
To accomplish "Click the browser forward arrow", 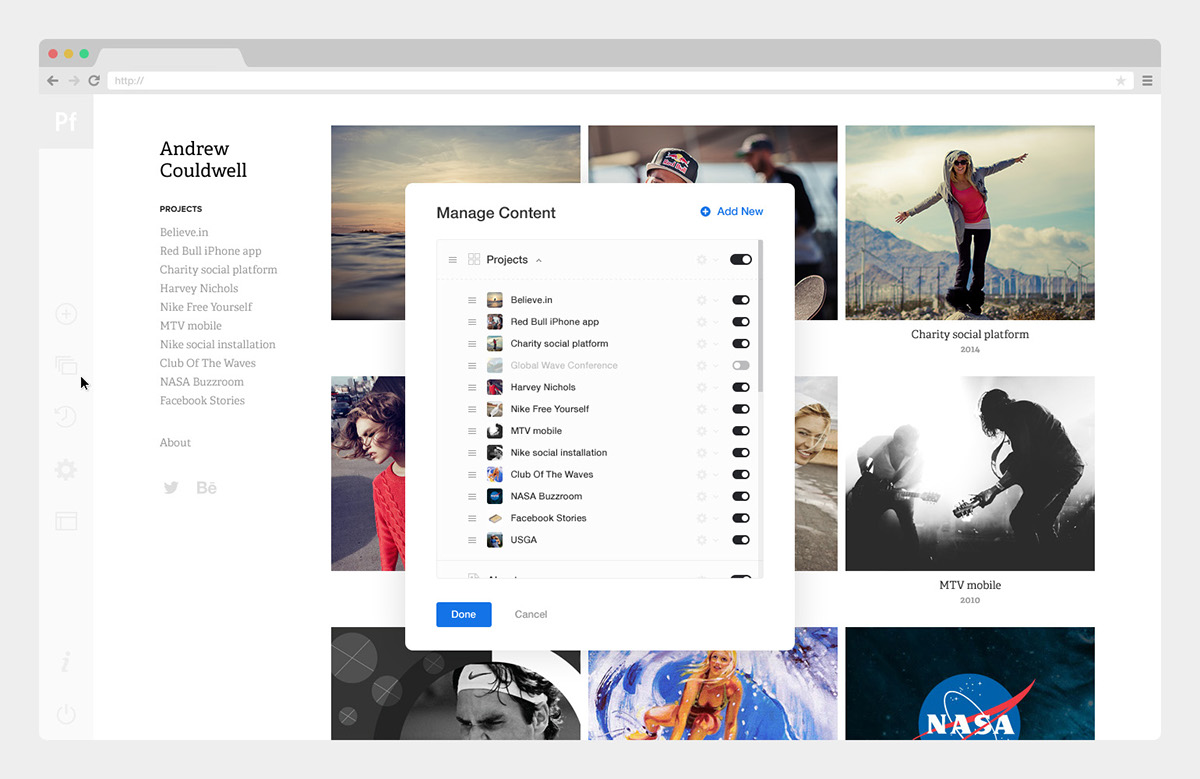I will tap(73, 81).
